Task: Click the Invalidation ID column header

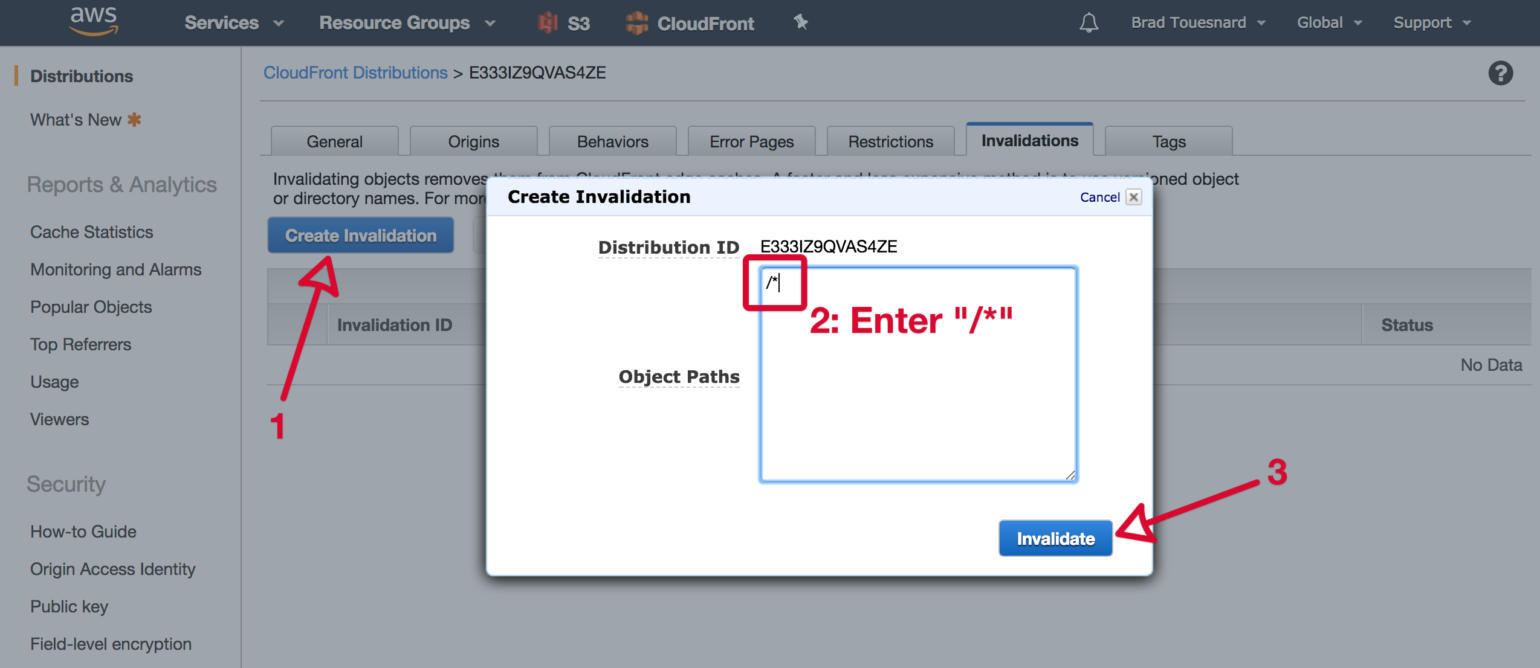Action: (x=395, y=325)
